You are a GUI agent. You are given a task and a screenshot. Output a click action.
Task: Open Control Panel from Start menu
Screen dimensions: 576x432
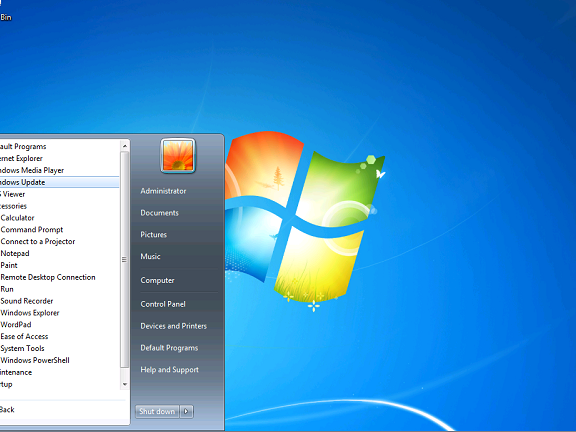point(163,304)
